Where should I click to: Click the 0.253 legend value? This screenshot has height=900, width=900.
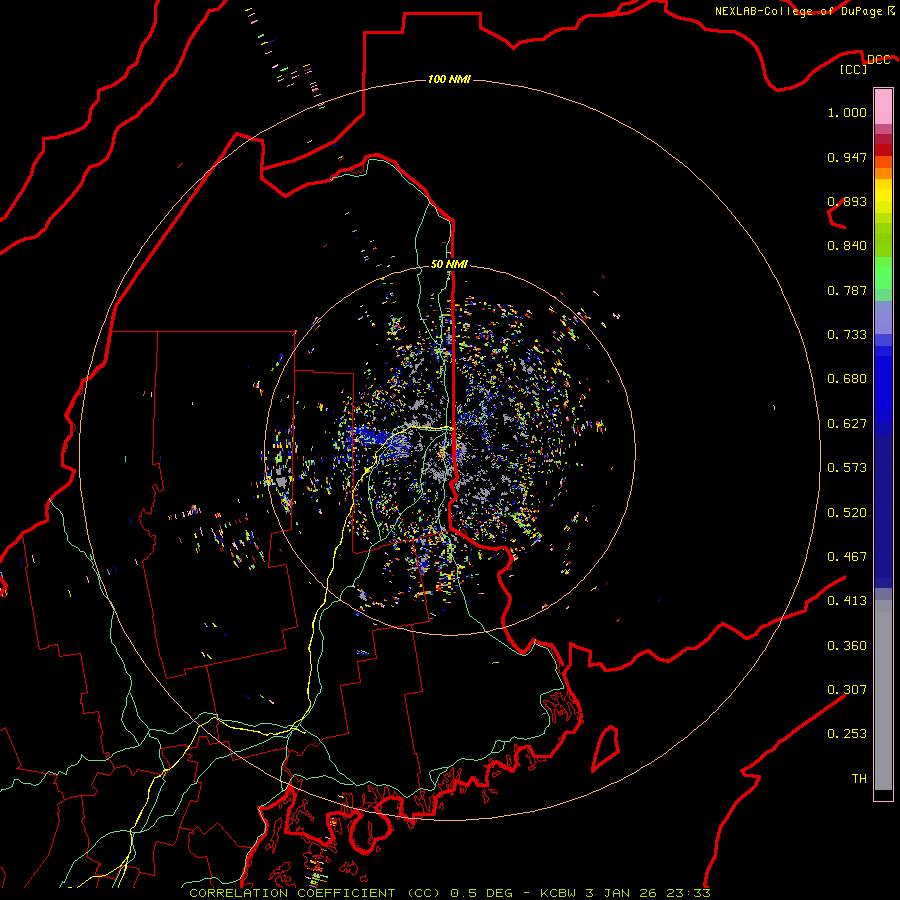pyautogui.click(x=847, y=734)
